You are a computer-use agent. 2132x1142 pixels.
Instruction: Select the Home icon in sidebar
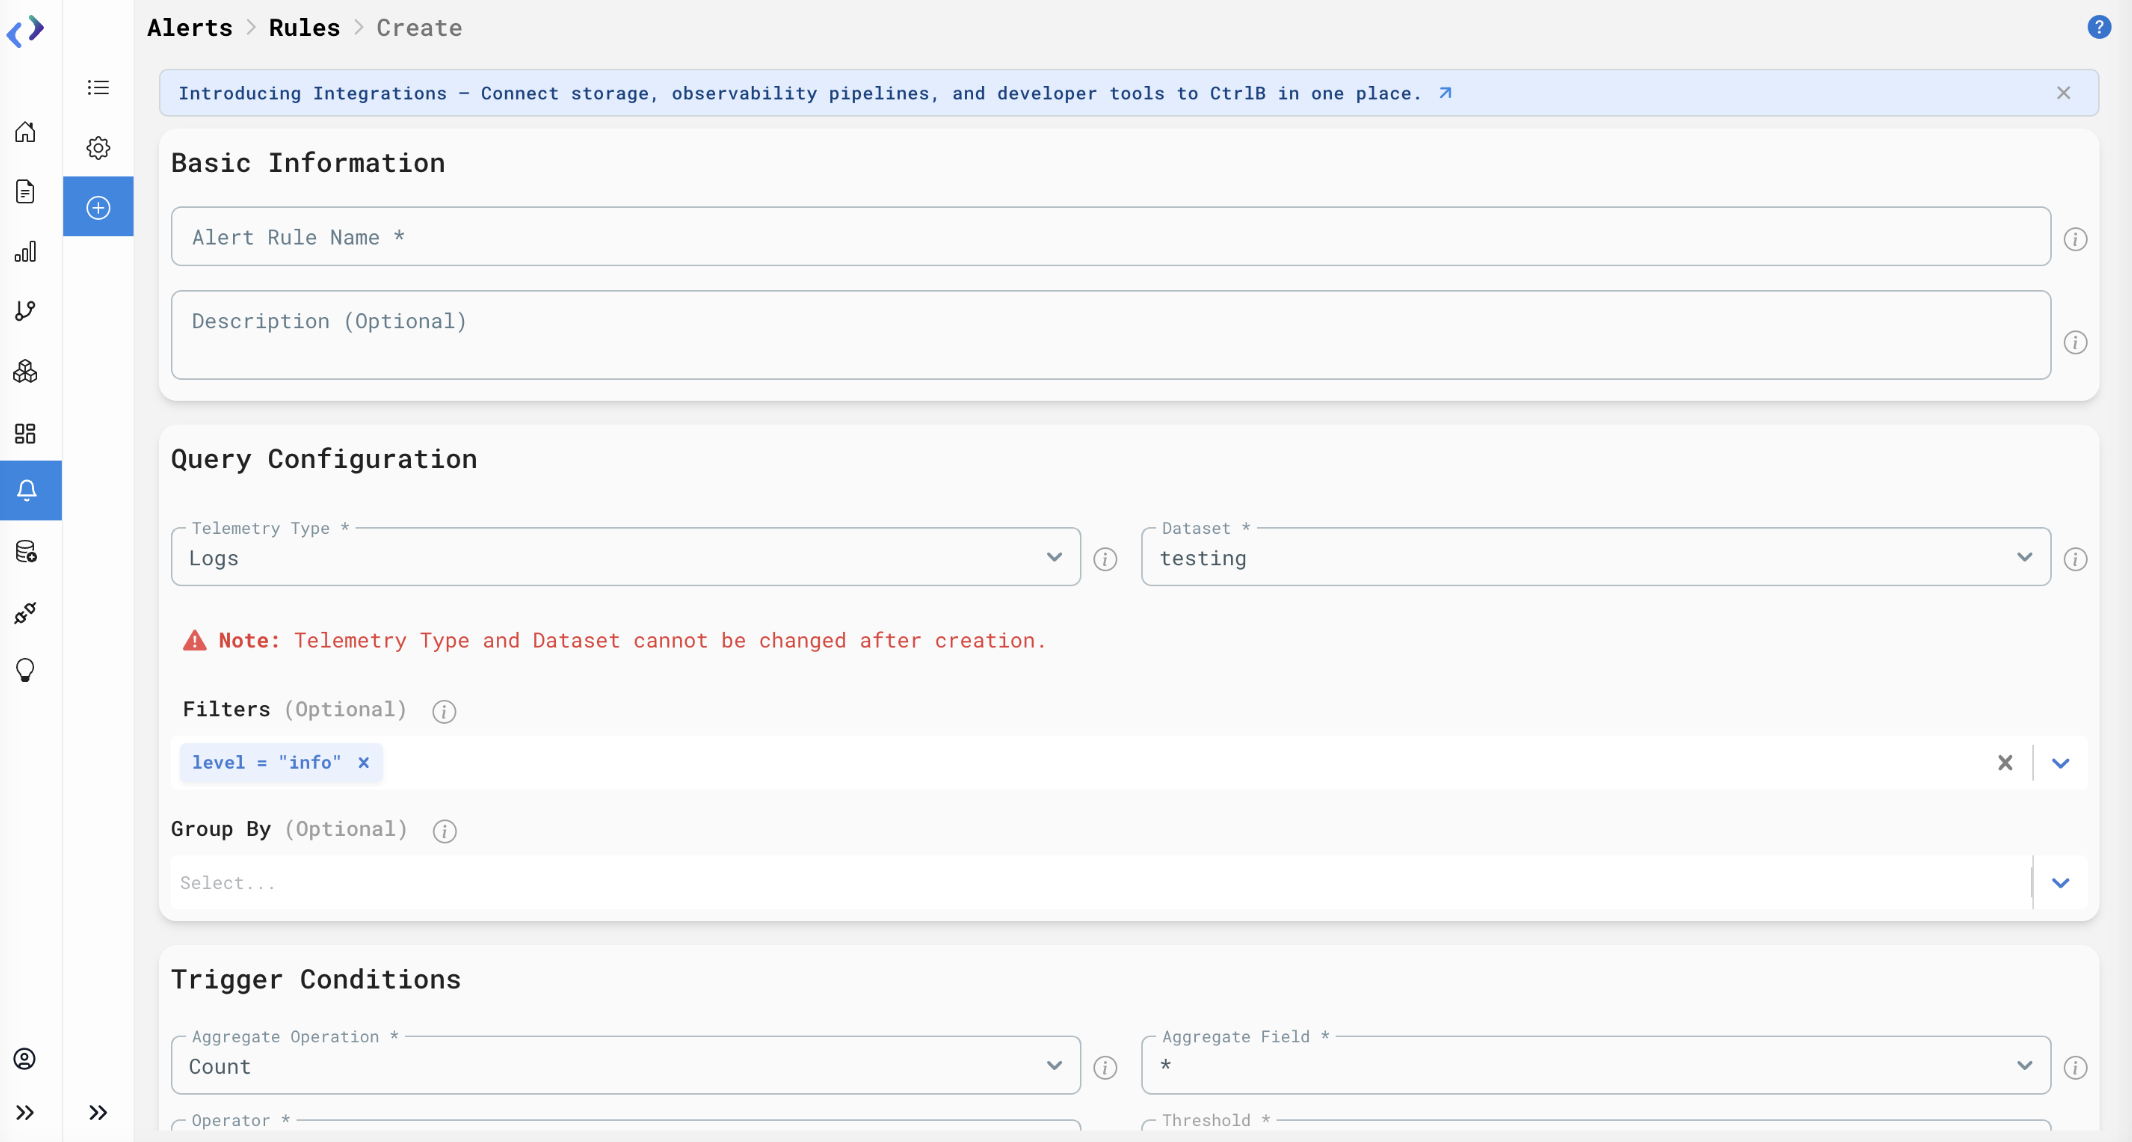coord(25,132)
